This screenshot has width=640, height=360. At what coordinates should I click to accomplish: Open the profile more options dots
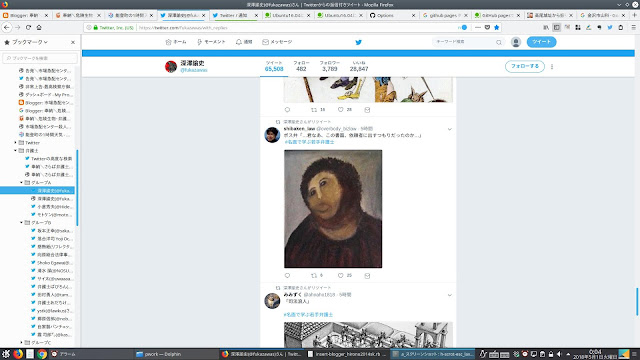(x=552, y=67)
